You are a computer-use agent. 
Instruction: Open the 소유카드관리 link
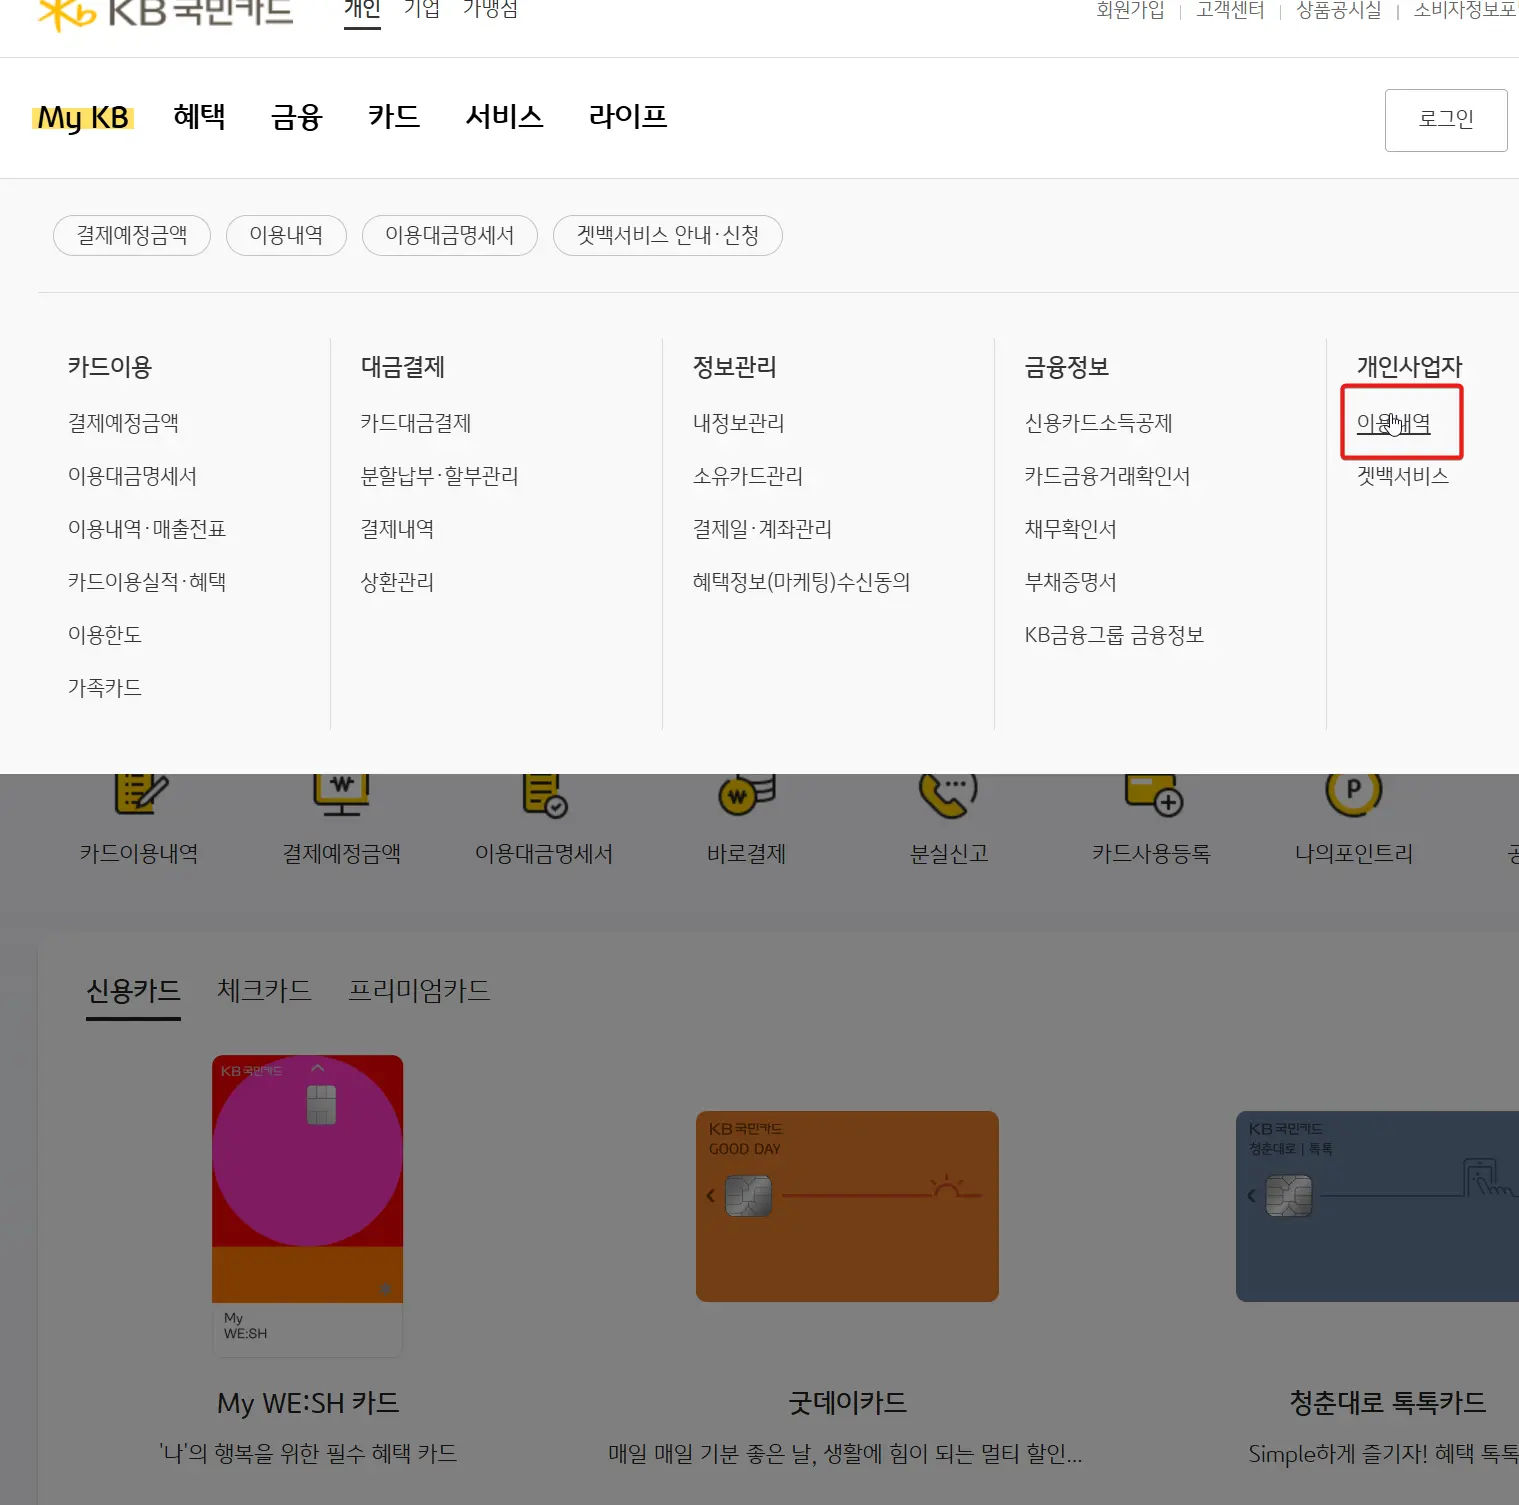pos(748,476)
